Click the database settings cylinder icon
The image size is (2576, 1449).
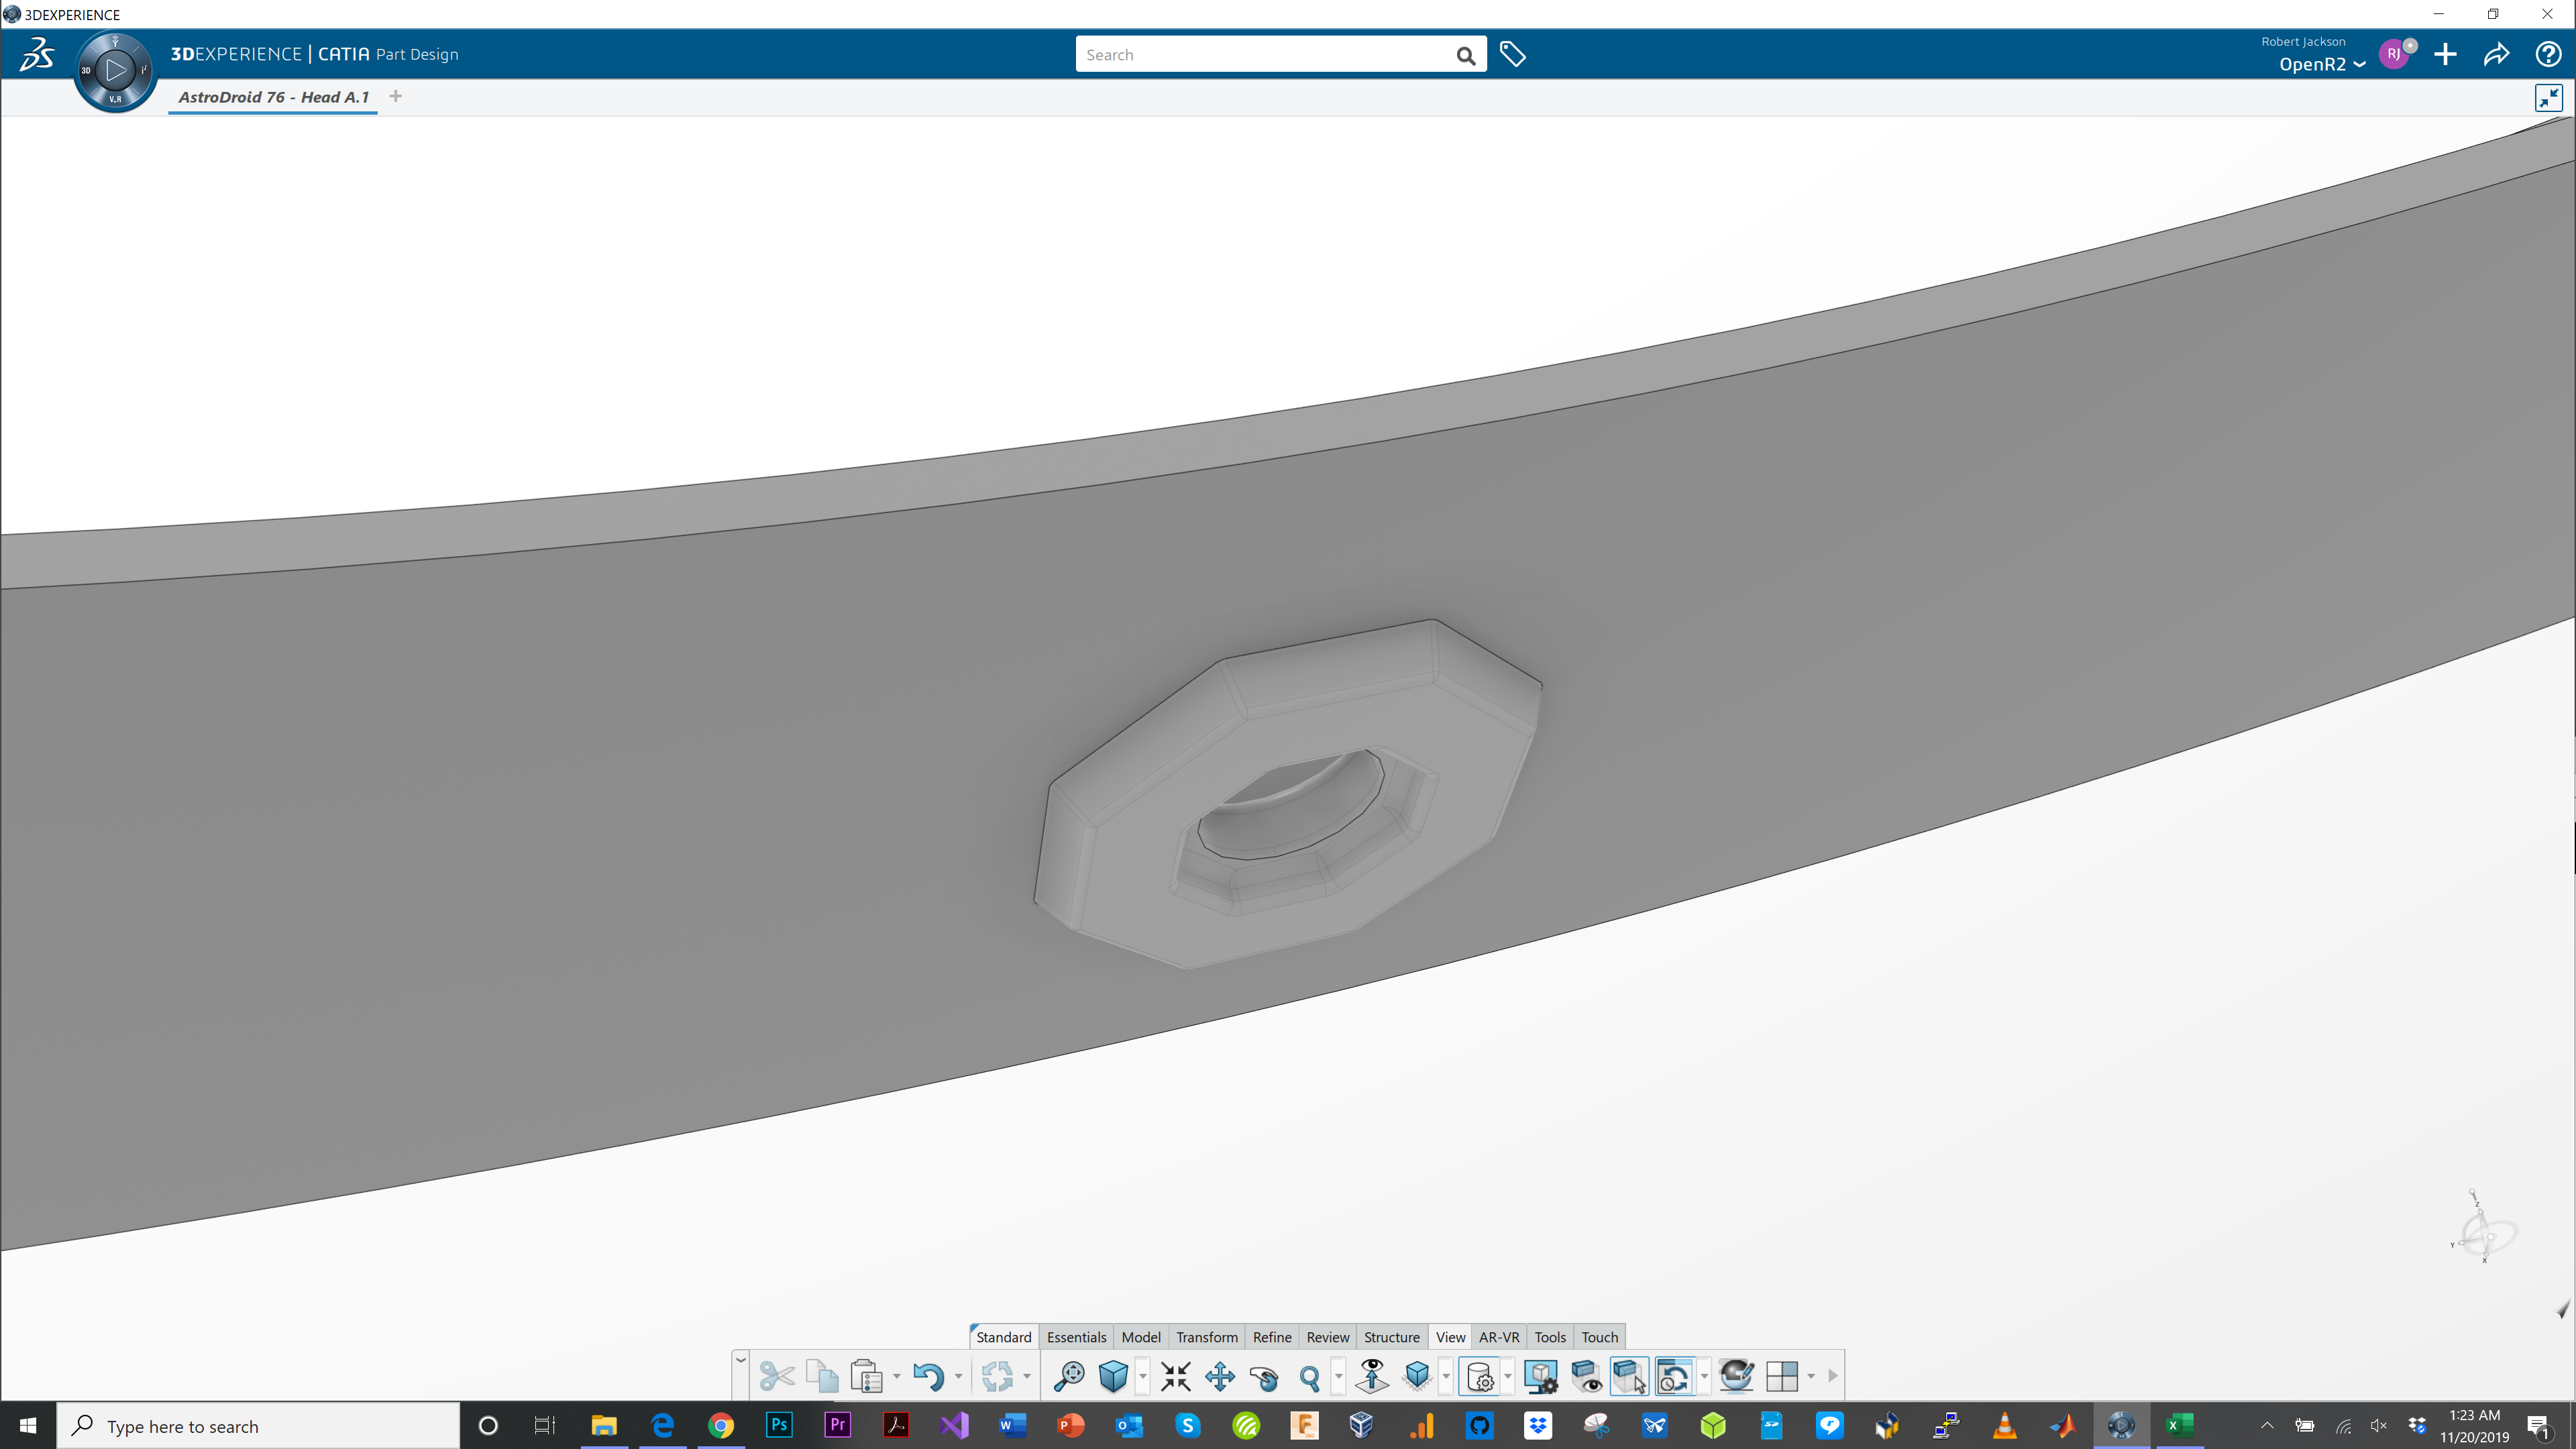pos(1480,1376)
